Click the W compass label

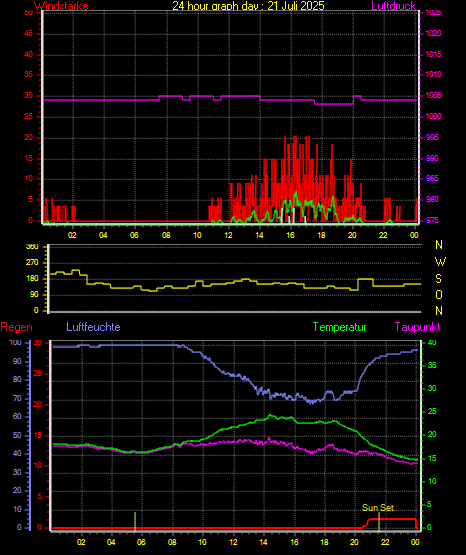point(440,262)
